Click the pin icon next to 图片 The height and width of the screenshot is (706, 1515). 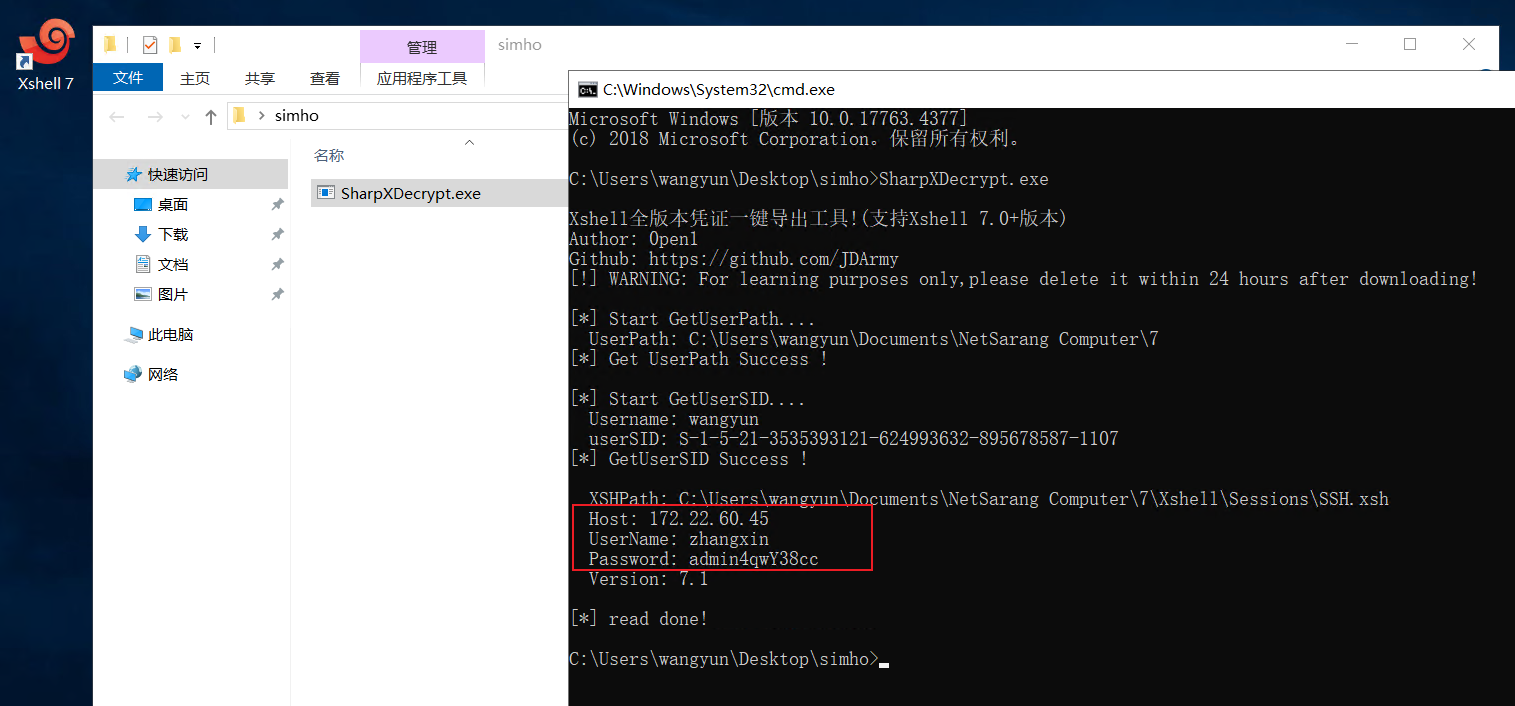point(277,294)
